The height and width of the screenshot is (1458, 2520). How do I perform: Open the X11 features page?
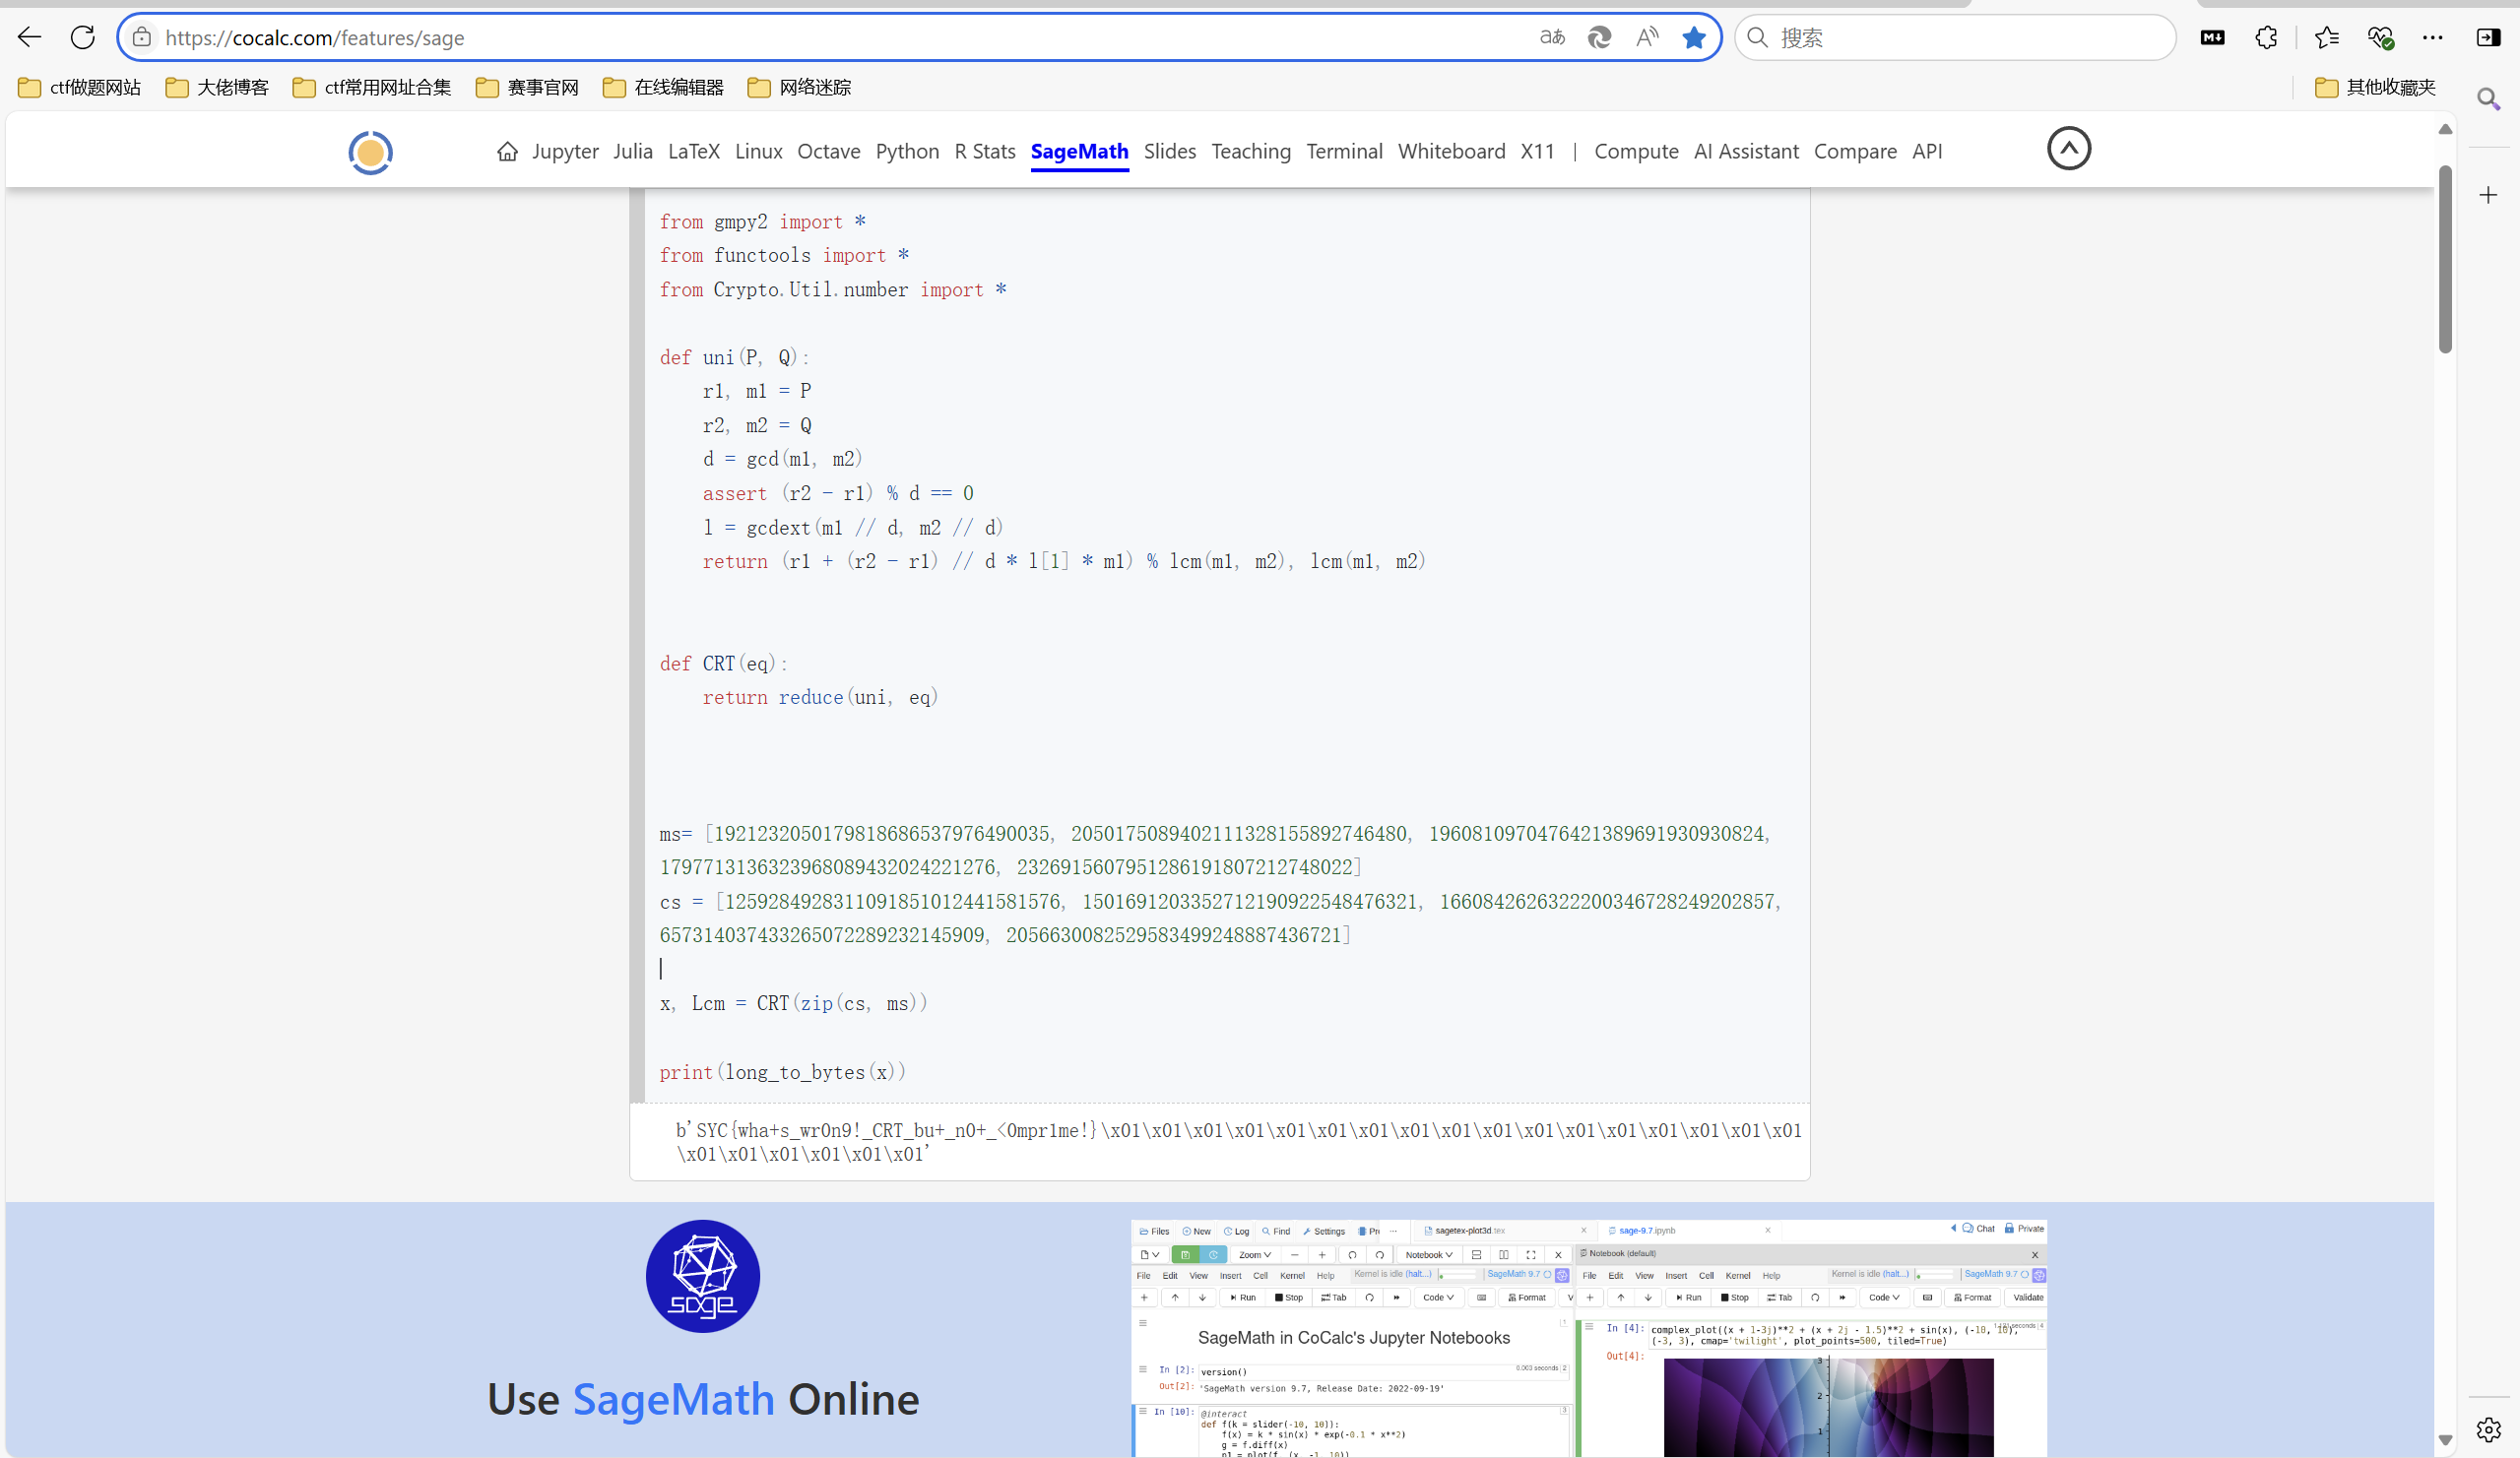point(1538,151)
